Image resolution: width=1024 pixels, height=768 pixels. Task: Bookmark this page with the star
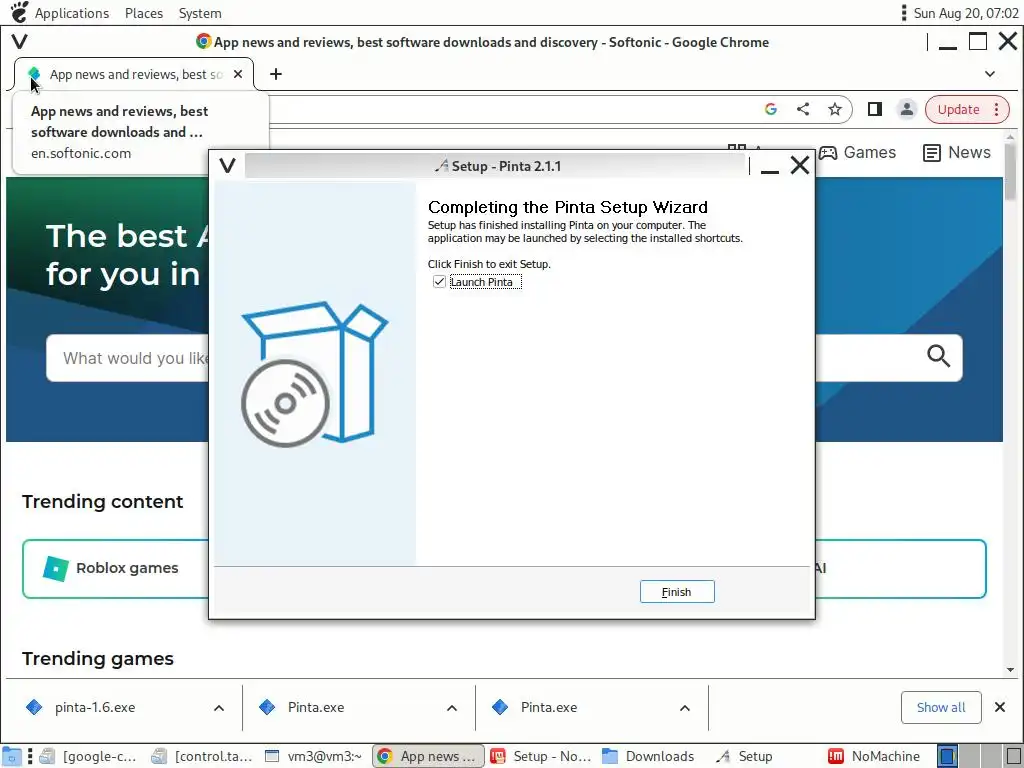point(835,109)
